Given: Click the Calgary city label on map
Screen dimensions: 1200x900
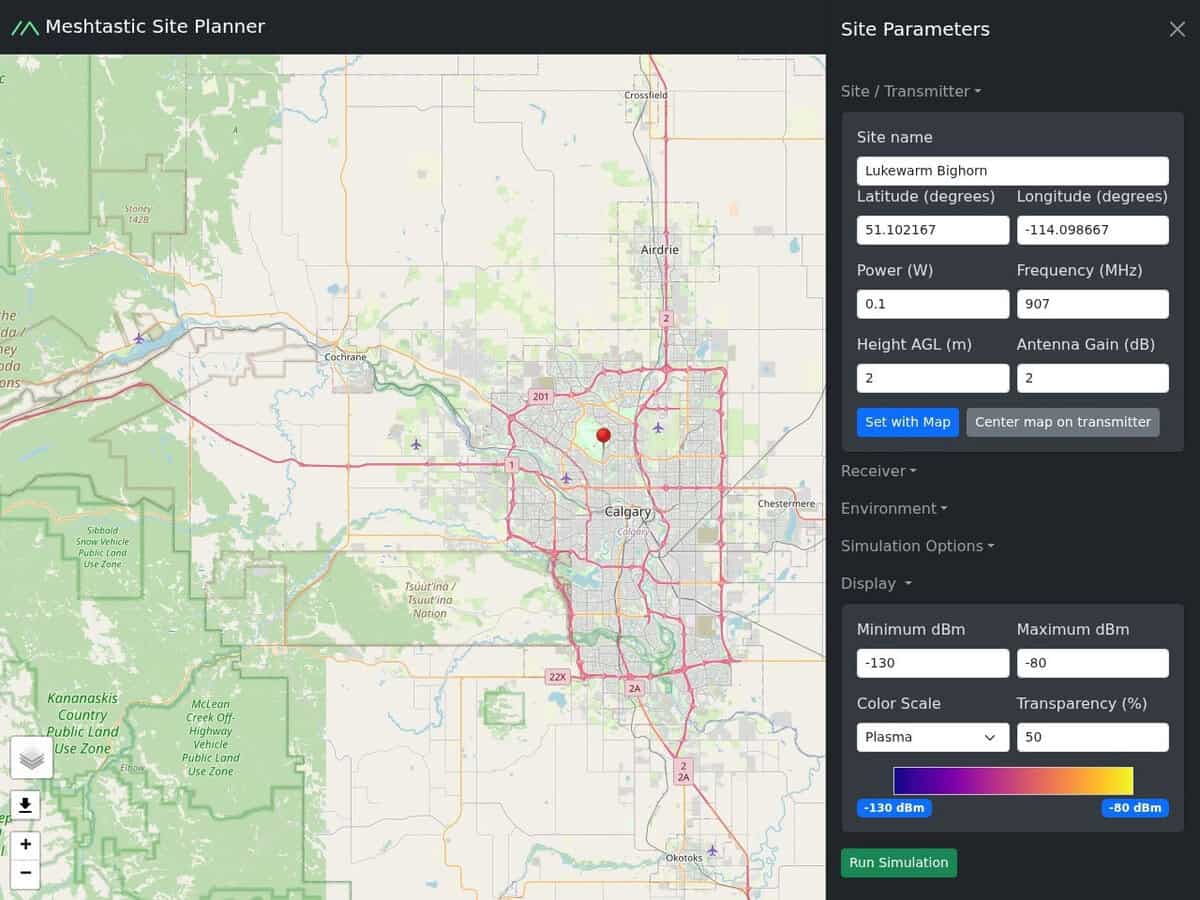Looking at the screenshot, I should click(x=628, y=512).
